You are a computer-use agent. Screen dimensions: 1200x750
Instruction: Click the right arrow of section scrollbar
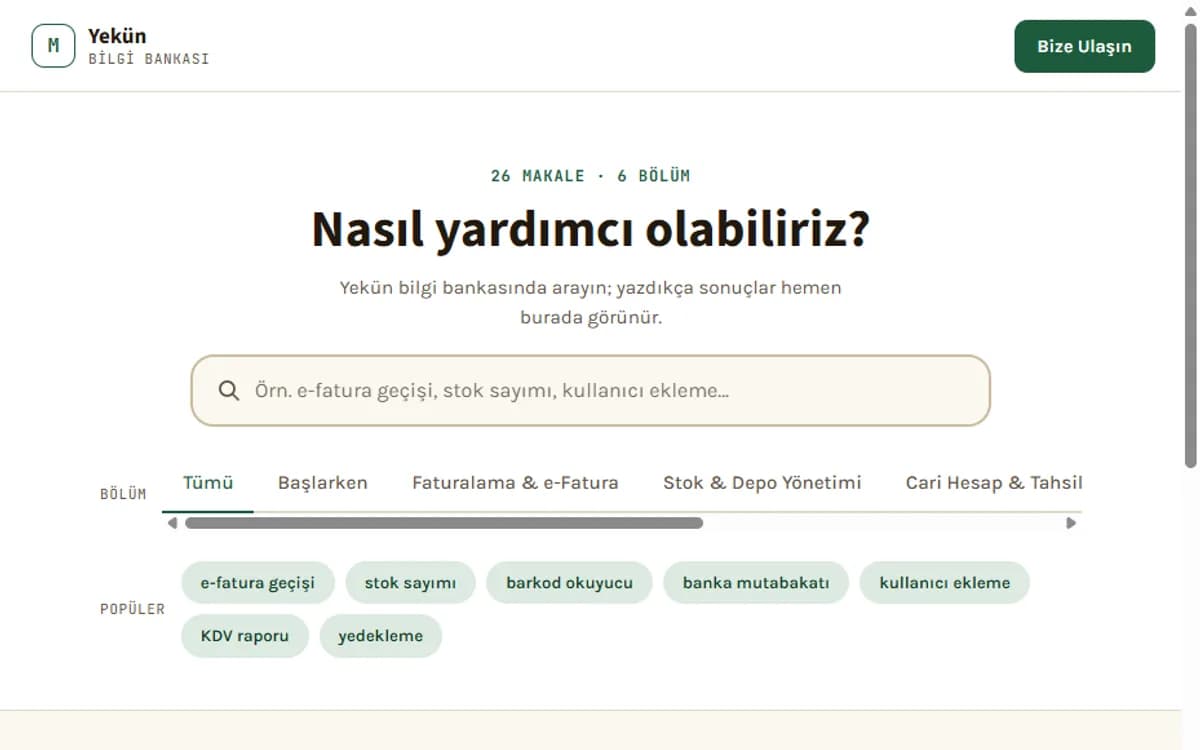[1071, 523]
